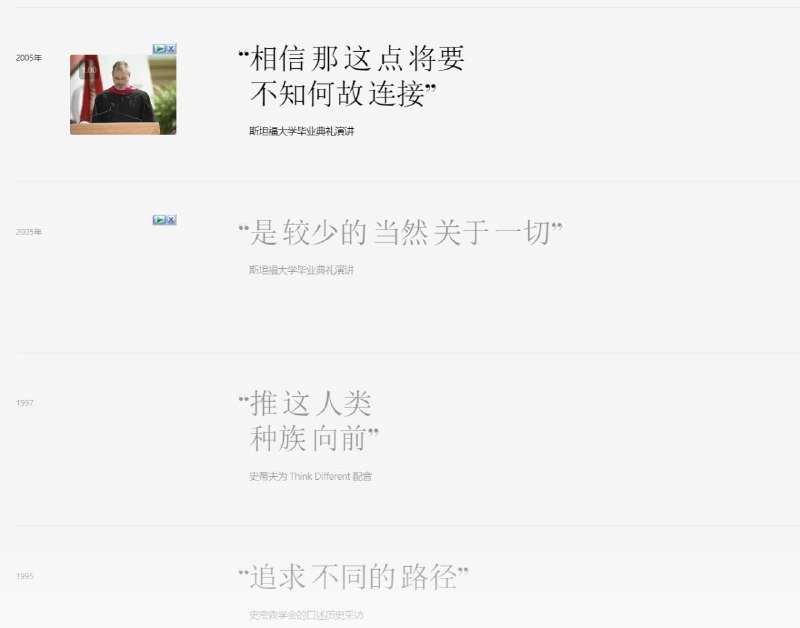Image resolution: width=800 pixels, height=628 pixels.
Task: Click the X icon next to the first play button
Action: pos(171,48)
